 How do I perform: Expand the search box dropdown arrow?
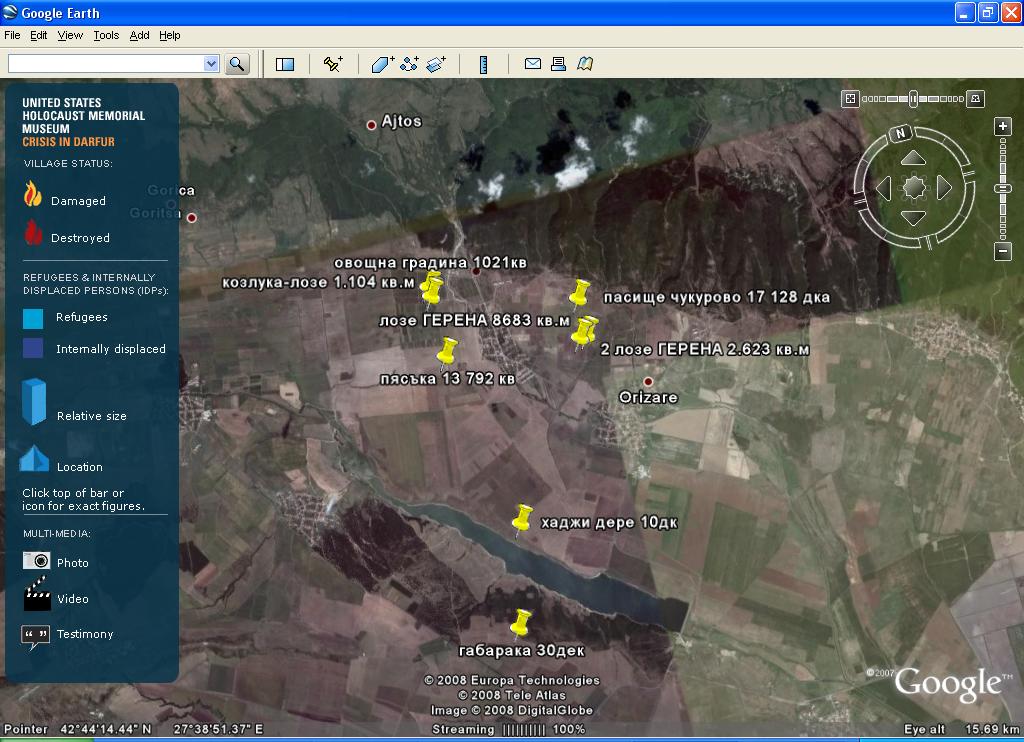pyautogui.click(x=211, y=64)
